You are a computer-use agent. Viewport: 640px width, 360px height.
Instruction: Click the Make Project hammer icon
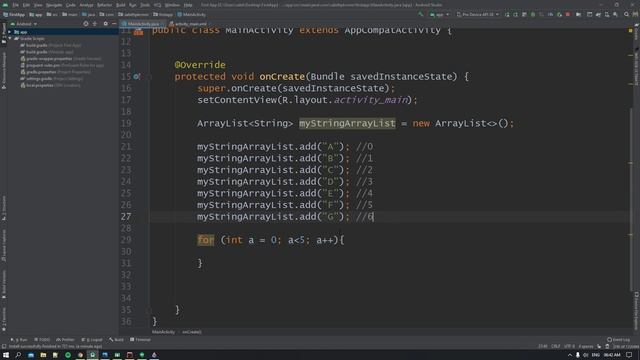tap(421, 14)
